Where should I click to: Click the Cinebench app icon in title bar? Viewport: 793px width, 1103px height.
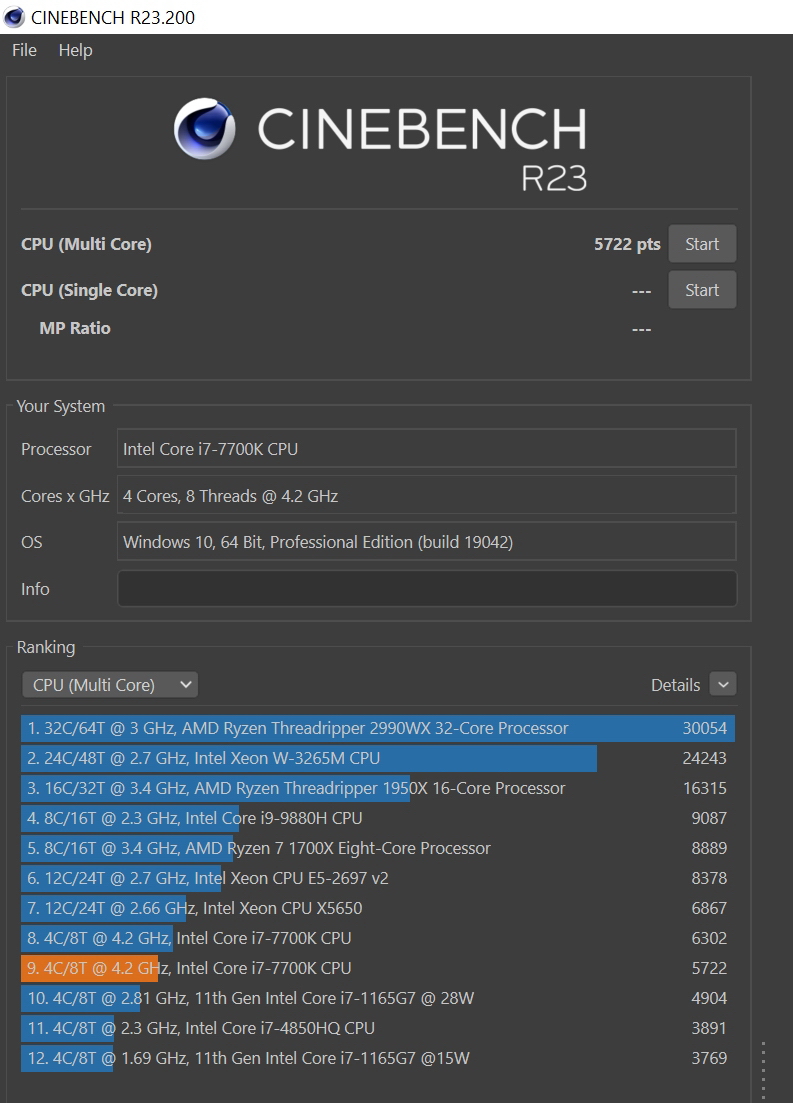(x=15, y=17)
